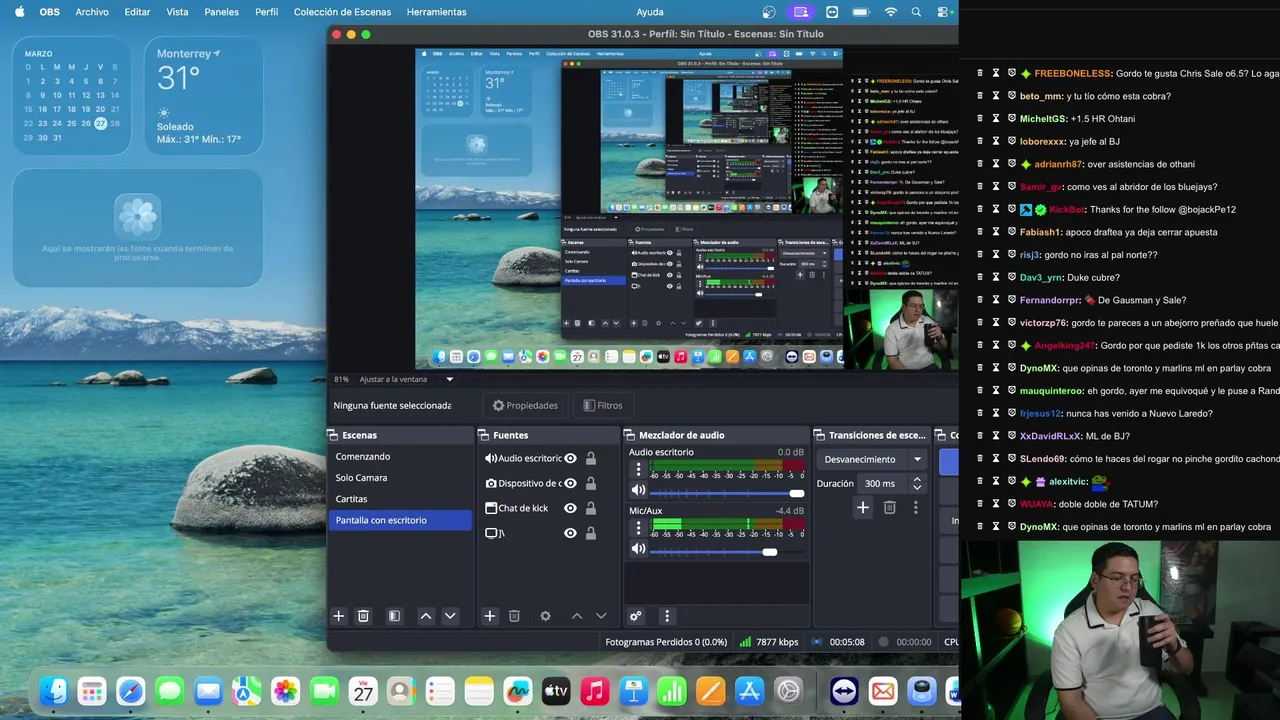The image size is (1280, 720).
Task: Open the Desvanecimiento transition dropdown
Action: (874, 459)
